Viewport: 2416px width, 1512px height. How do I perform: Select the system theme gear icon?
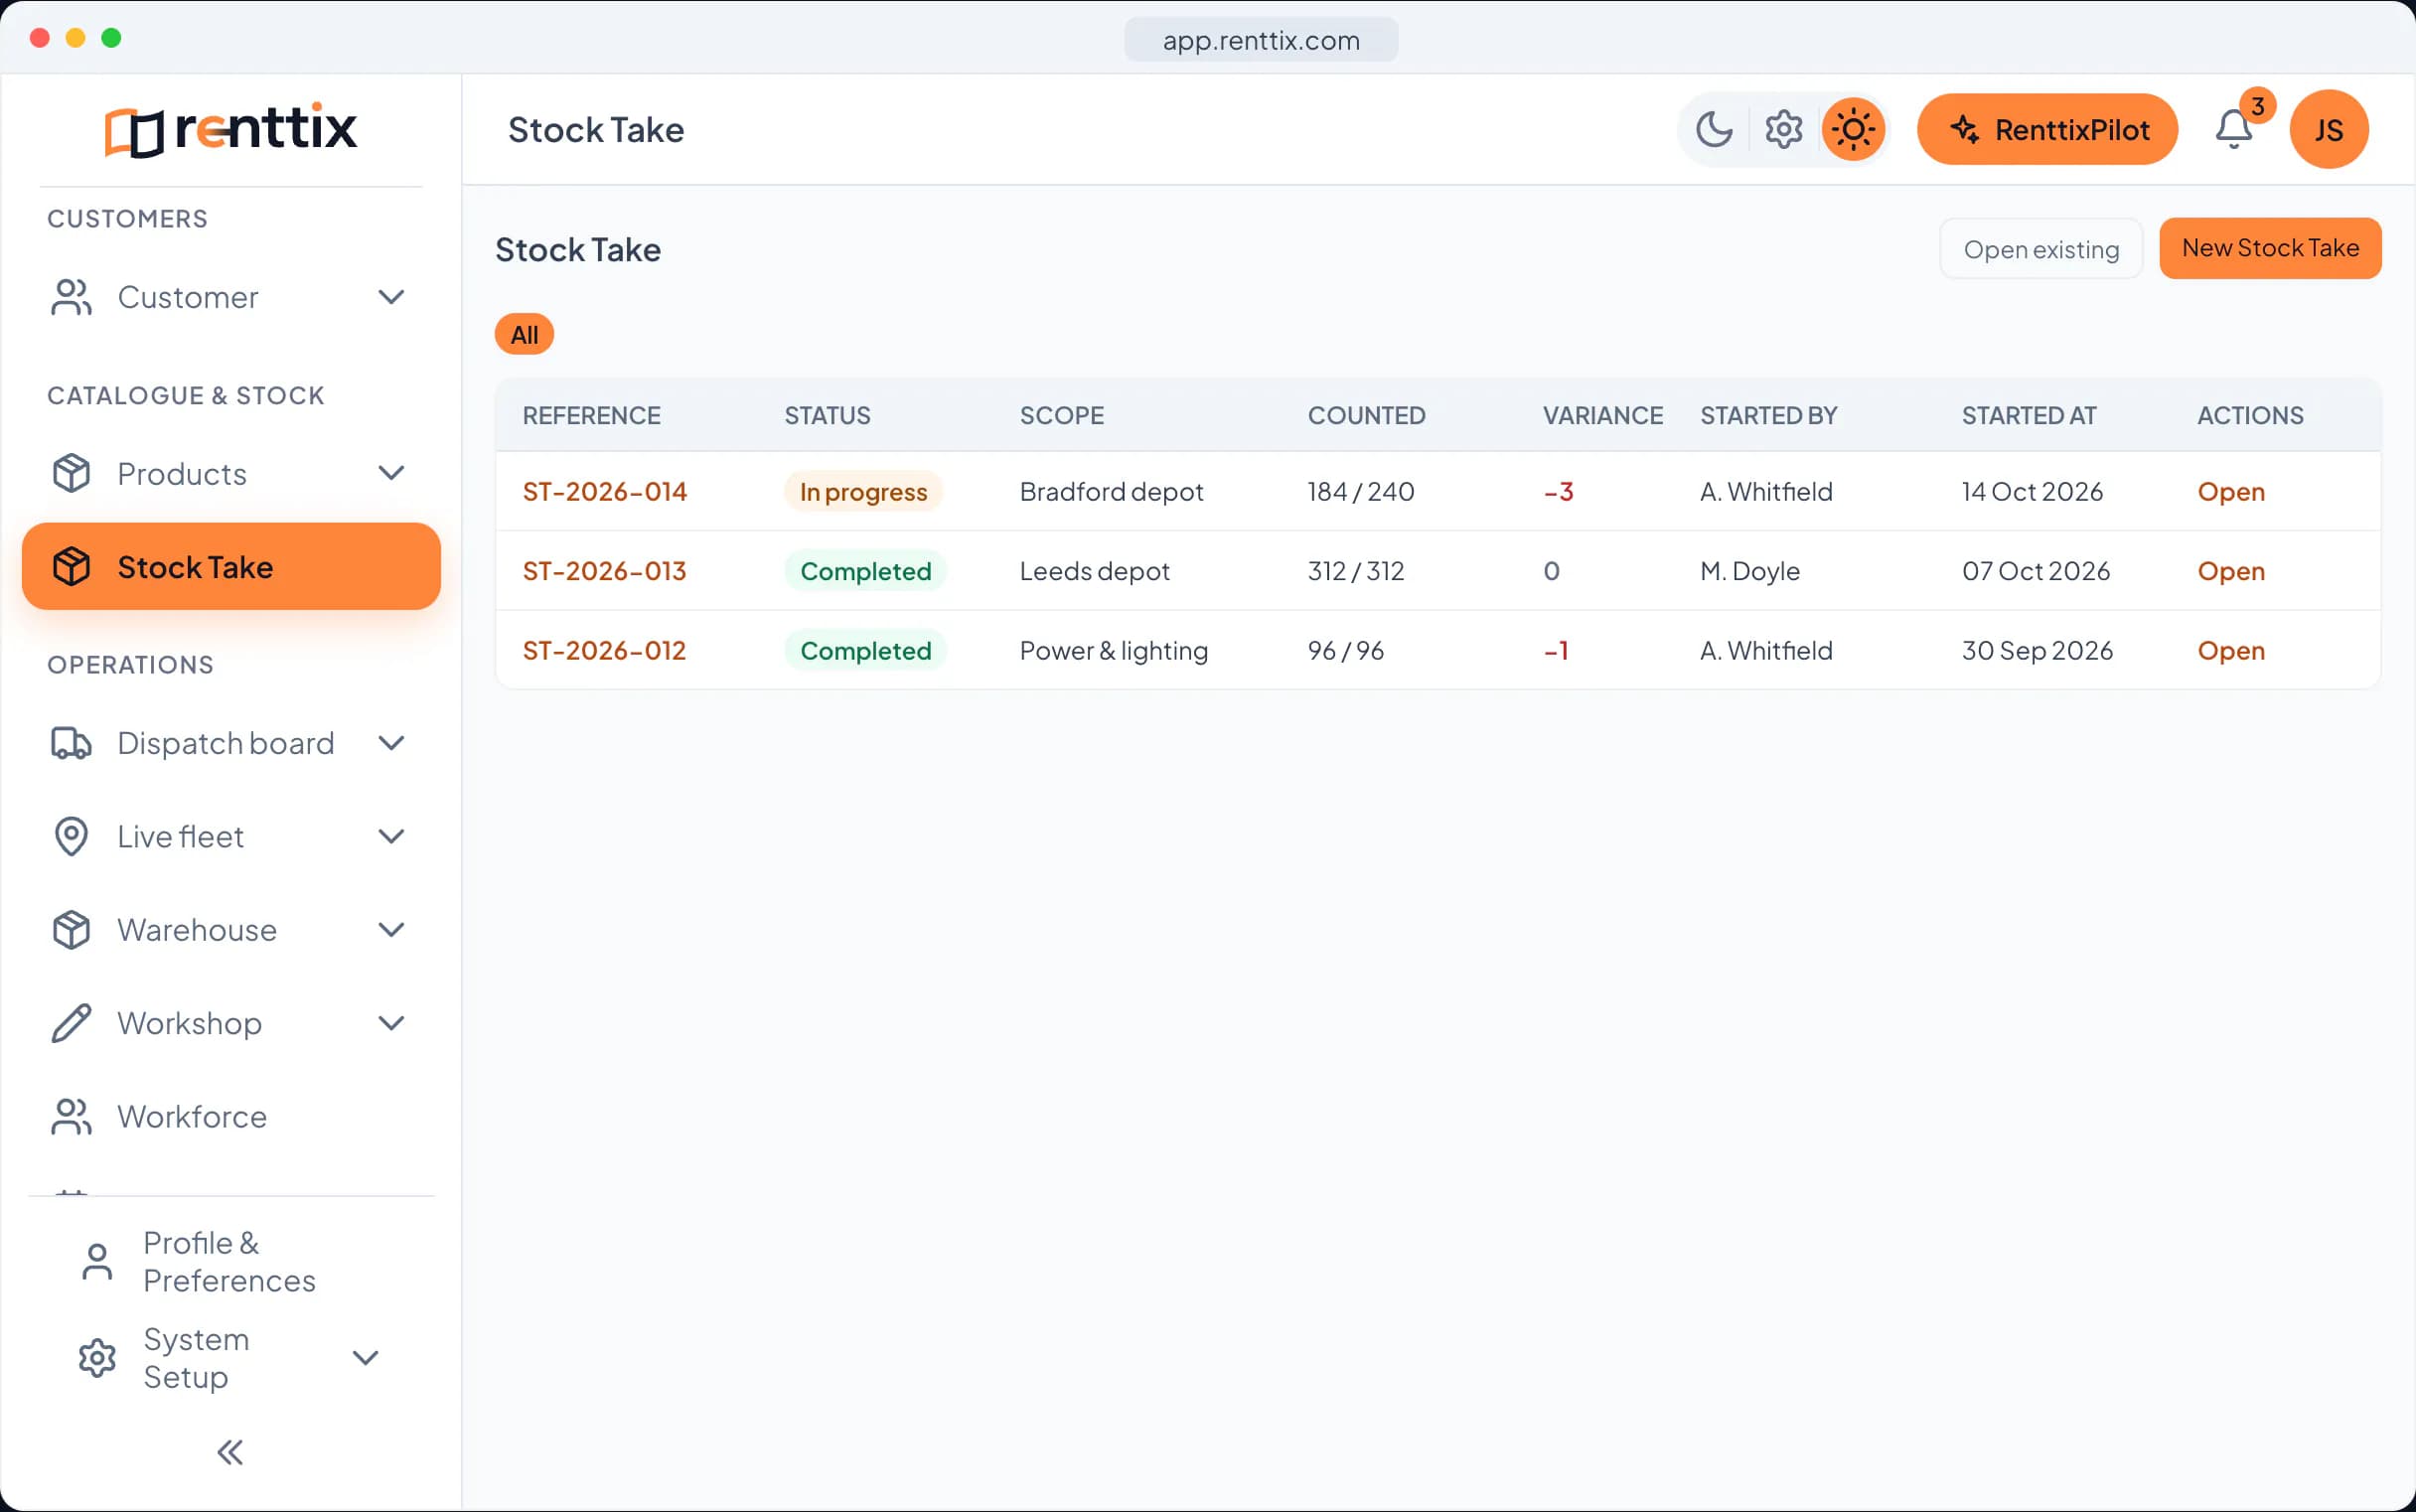click(1783, 130)
